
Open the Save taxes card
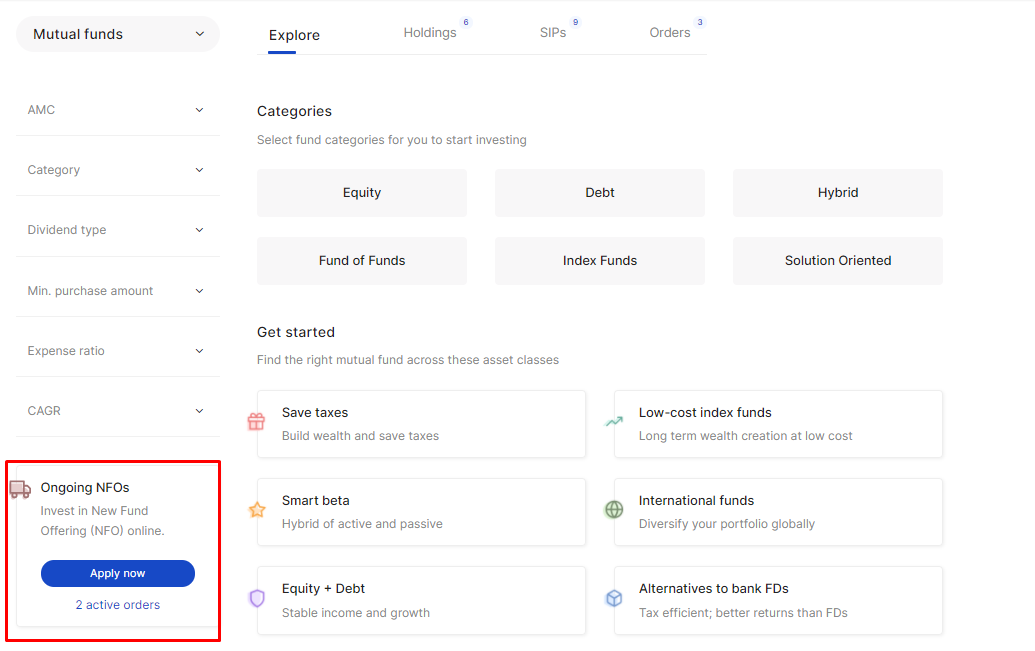pyautogui.click(x=421, y=424)
